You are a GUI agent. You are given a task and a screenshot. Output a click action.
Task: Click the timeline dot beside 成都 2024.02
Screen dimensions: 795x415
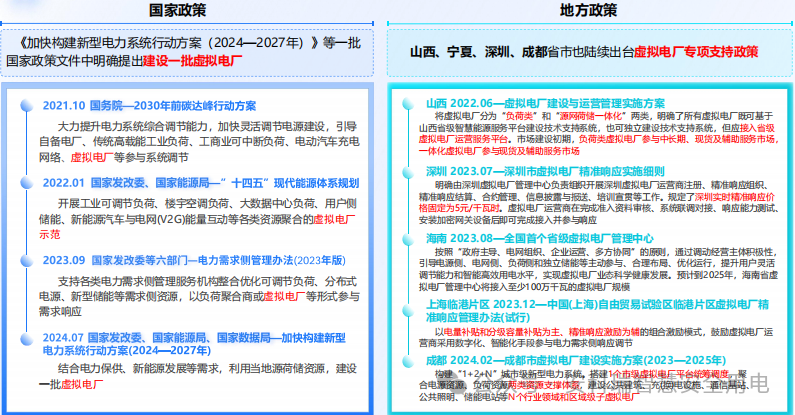pyautogui.click(x=408, y=361)
